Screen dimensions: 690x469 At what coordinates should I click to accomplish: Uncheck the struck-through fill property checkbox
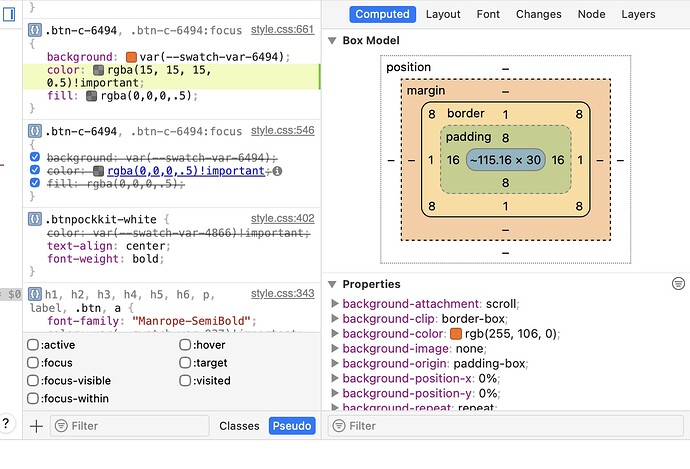tap(35, 183)
